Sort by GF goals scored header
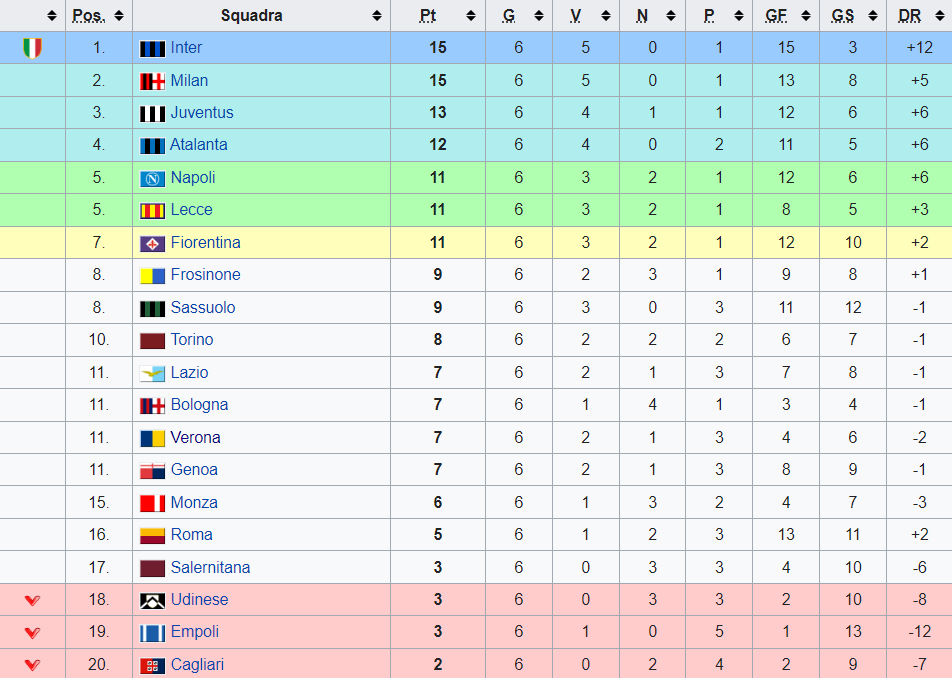Screen dimensions: 952x678 777,16
